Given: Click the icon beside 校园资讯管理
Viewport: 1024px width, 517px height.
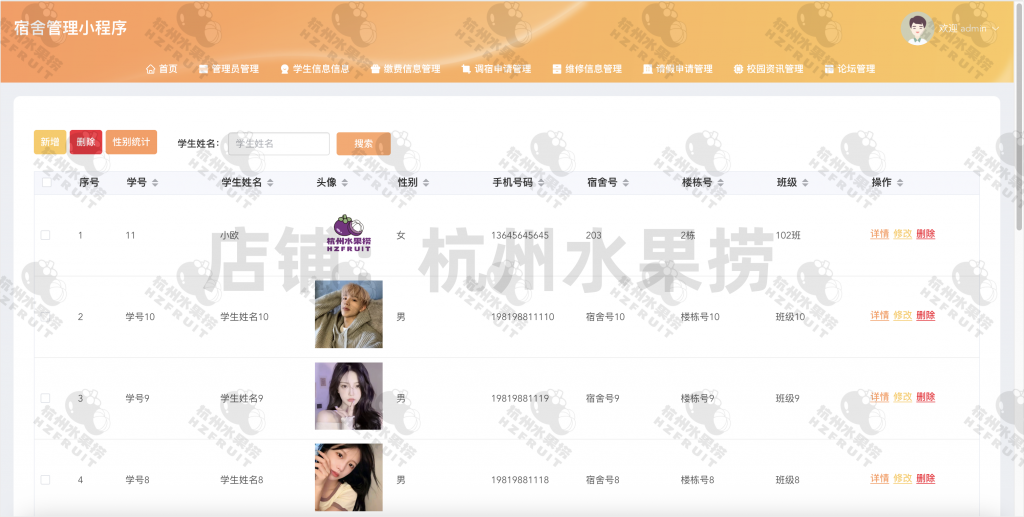Looking at the screenshot, I should pos(739,69).
